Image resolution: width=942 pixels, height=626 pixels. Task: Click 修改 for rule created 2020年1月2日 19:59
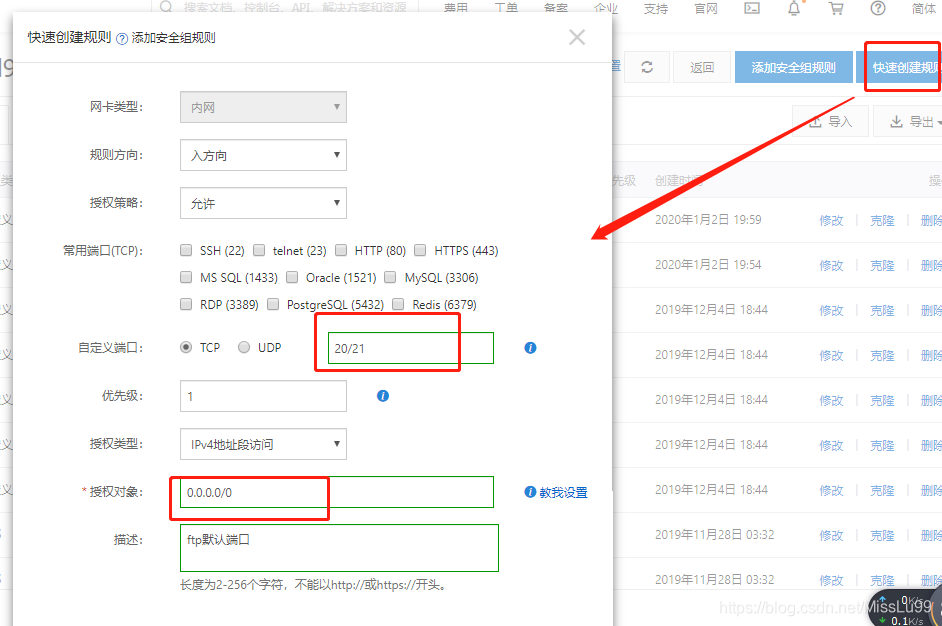coord(831,220)
